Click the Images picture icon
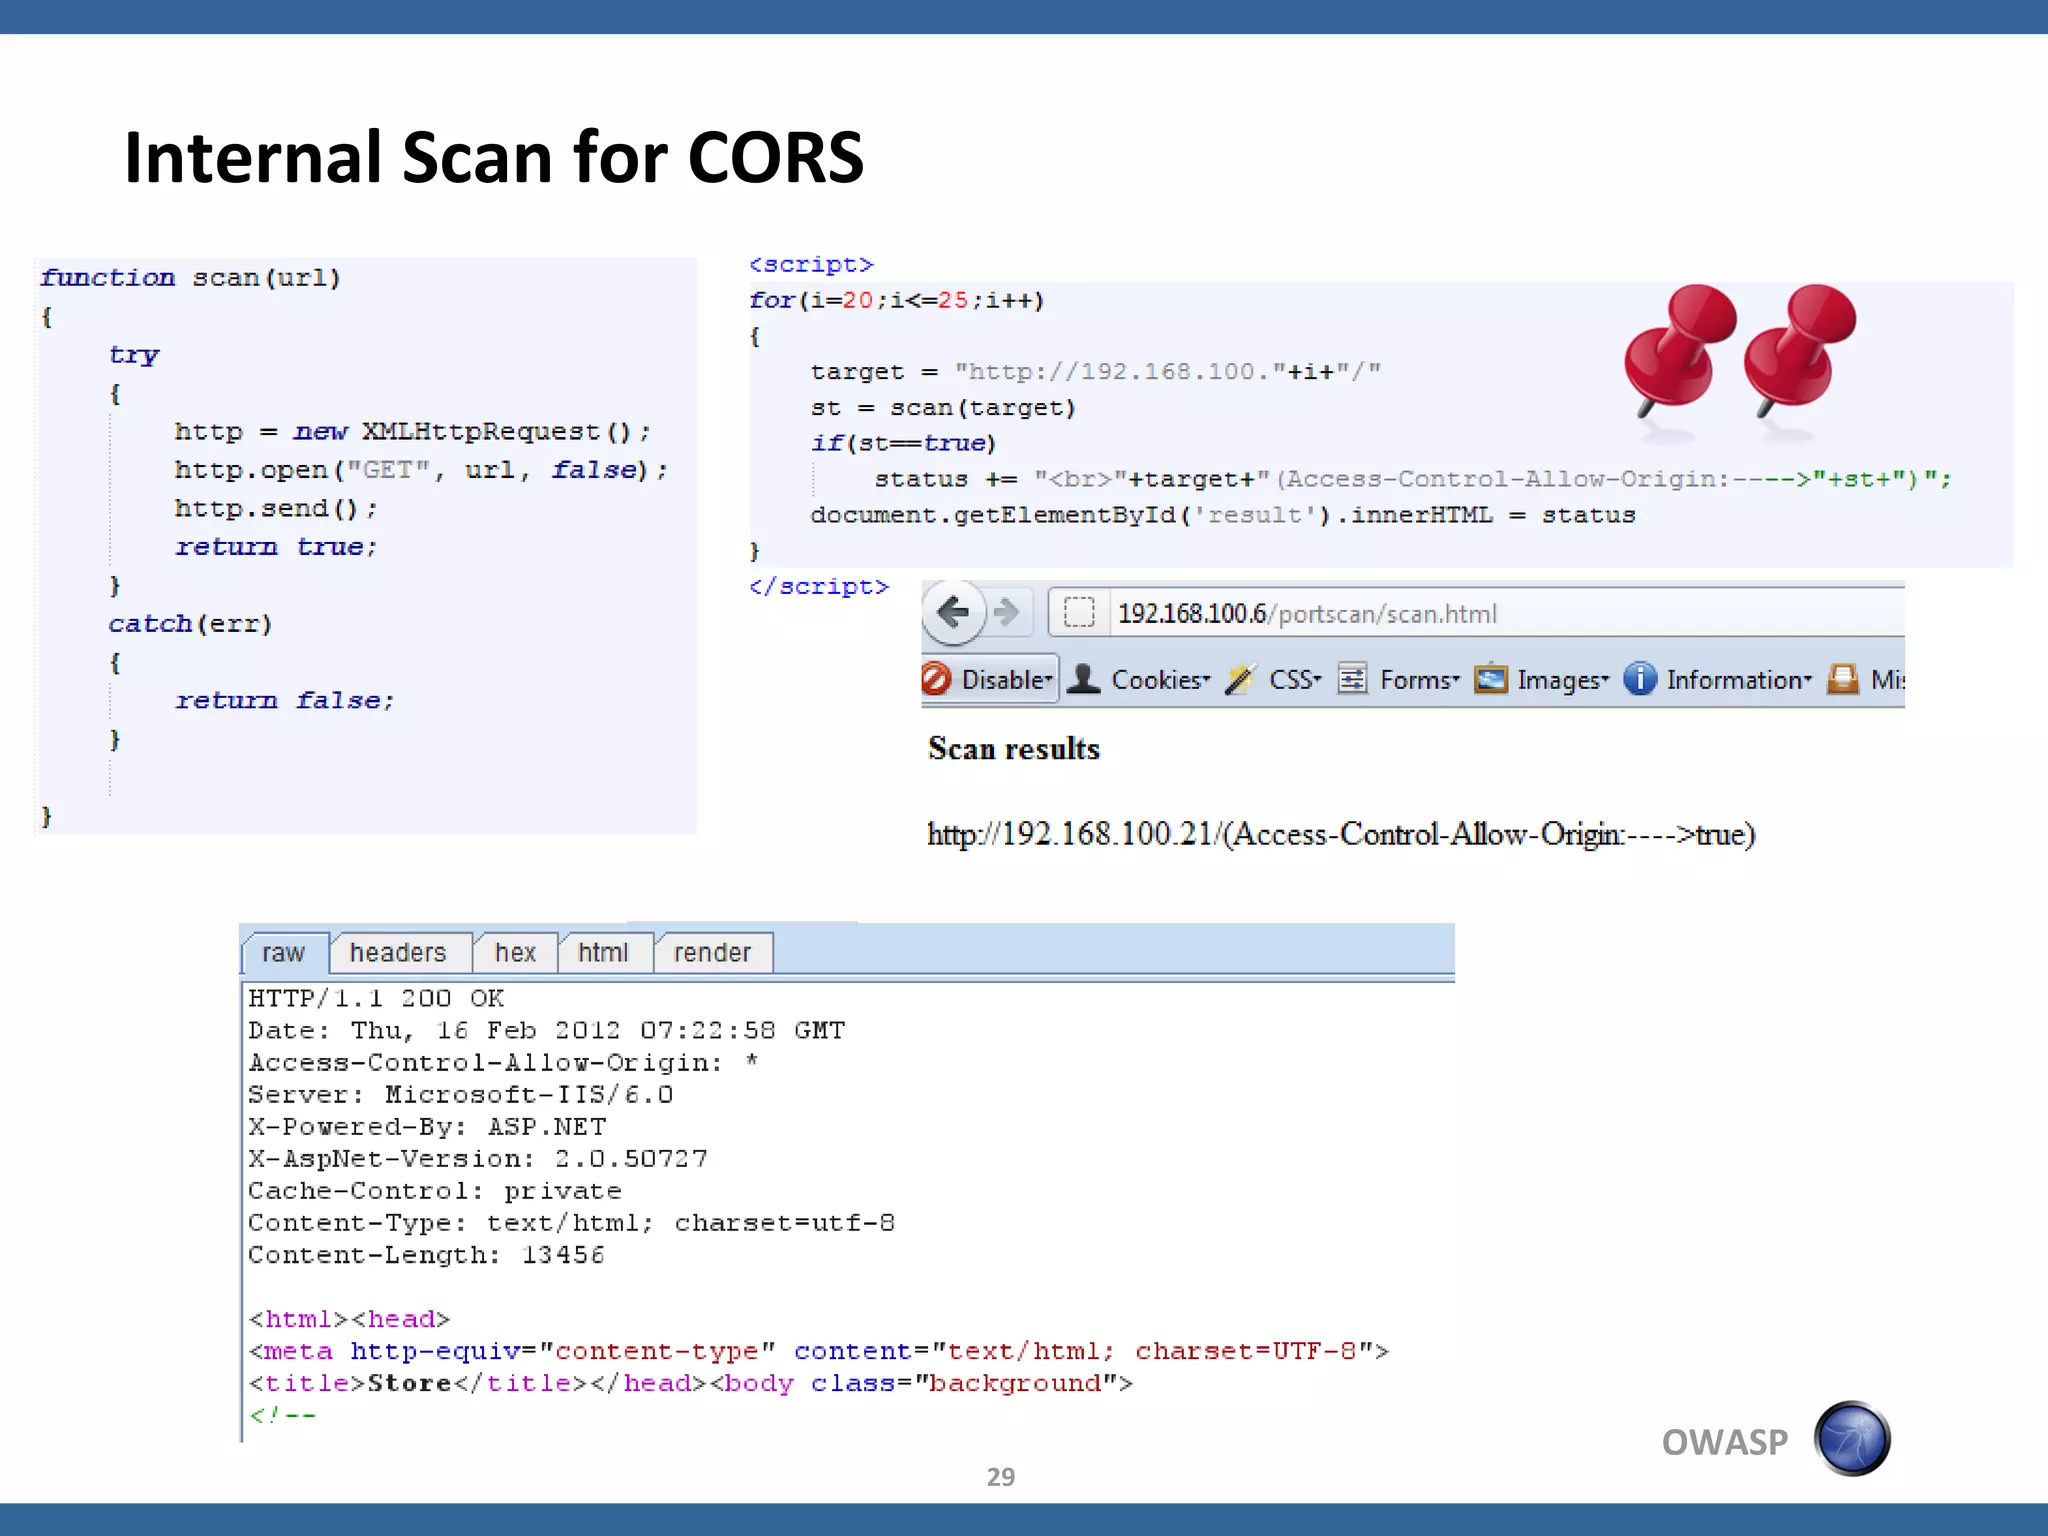This screenshot has width=2048, height=1536. click(x=1491, y=679)
